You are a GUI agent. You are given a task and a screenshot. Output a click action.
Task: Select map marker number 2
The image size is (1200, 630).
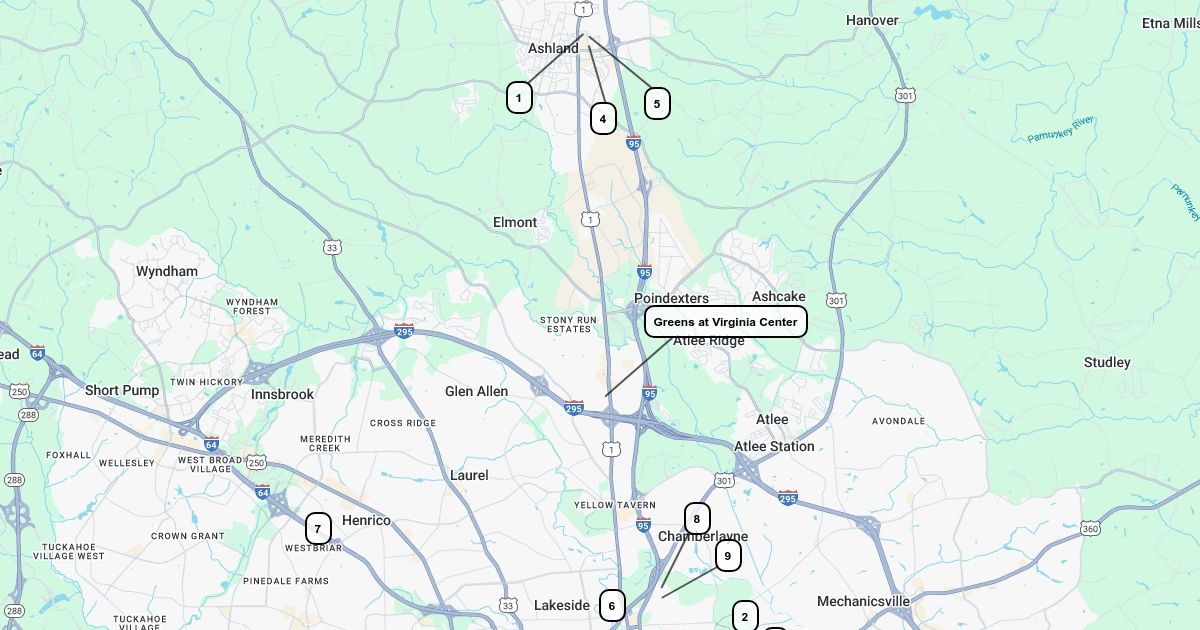[745, 616]
